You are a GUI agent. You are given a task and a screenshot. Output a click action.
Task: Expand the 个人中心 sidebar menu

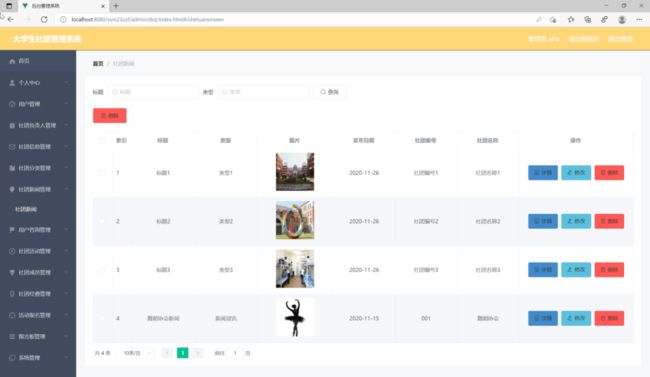click(38, 83)
